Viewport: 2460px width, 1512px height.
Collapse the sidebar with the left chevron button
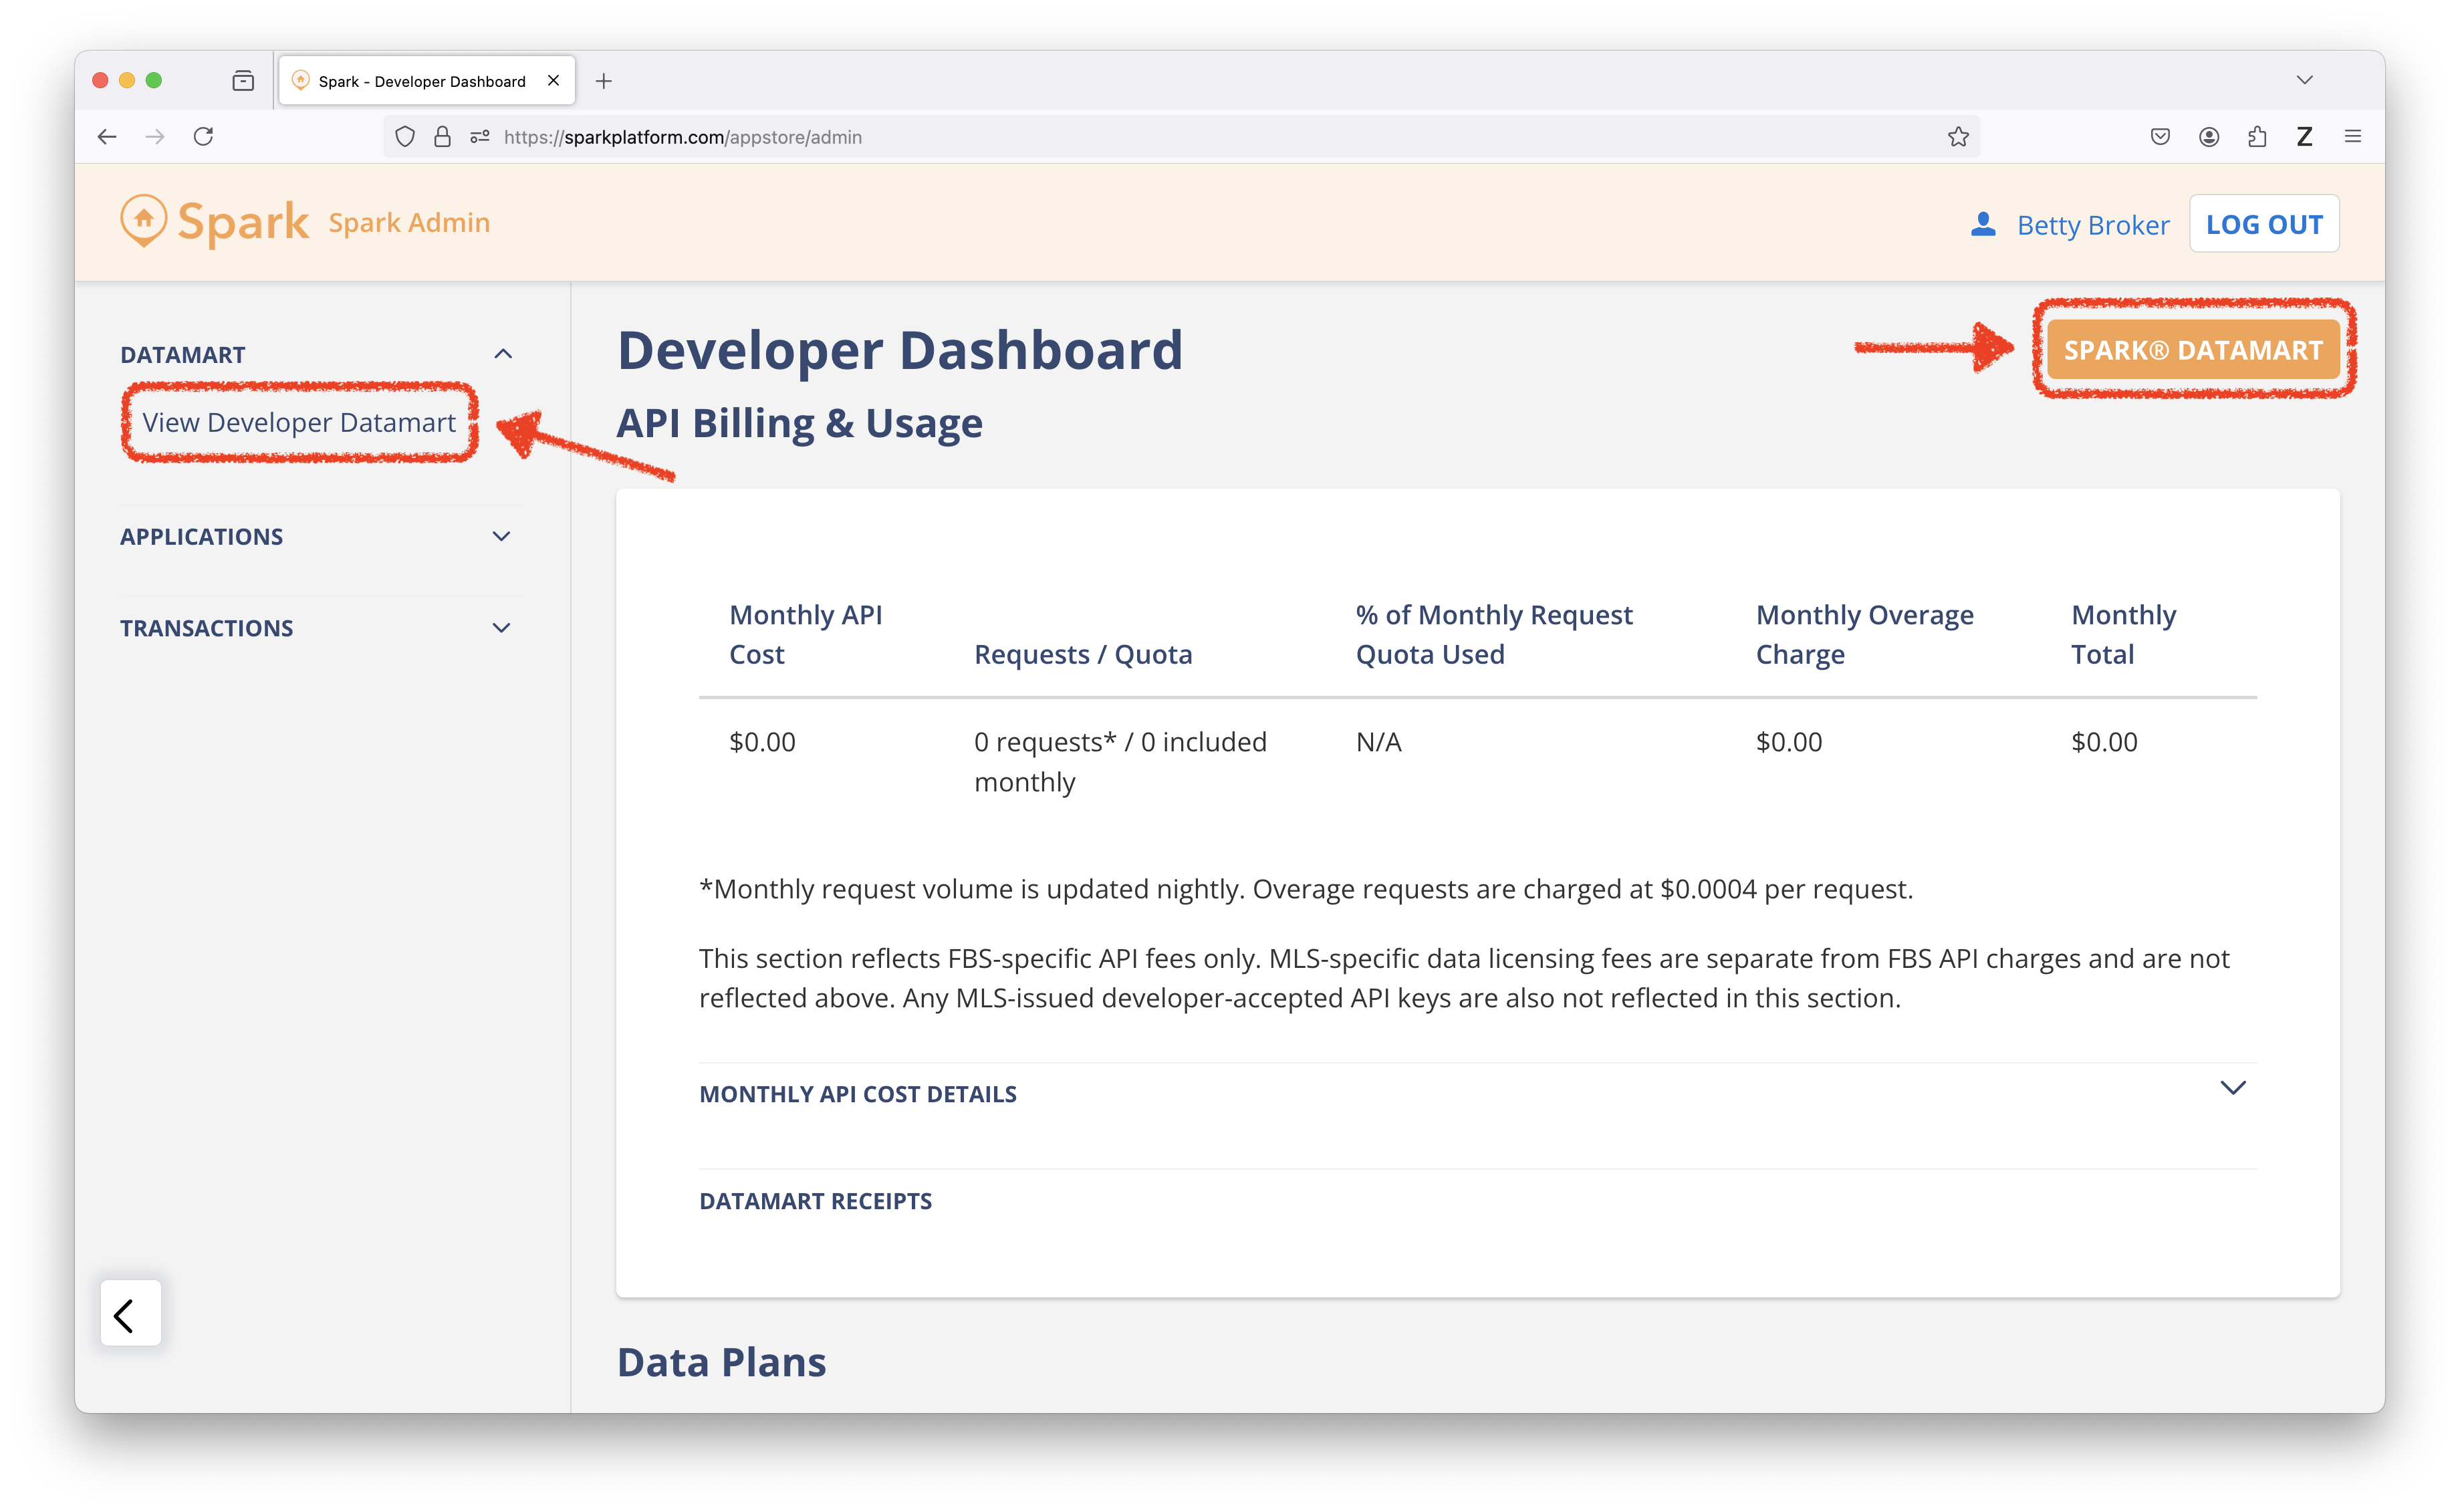[x=130, y=1313]
